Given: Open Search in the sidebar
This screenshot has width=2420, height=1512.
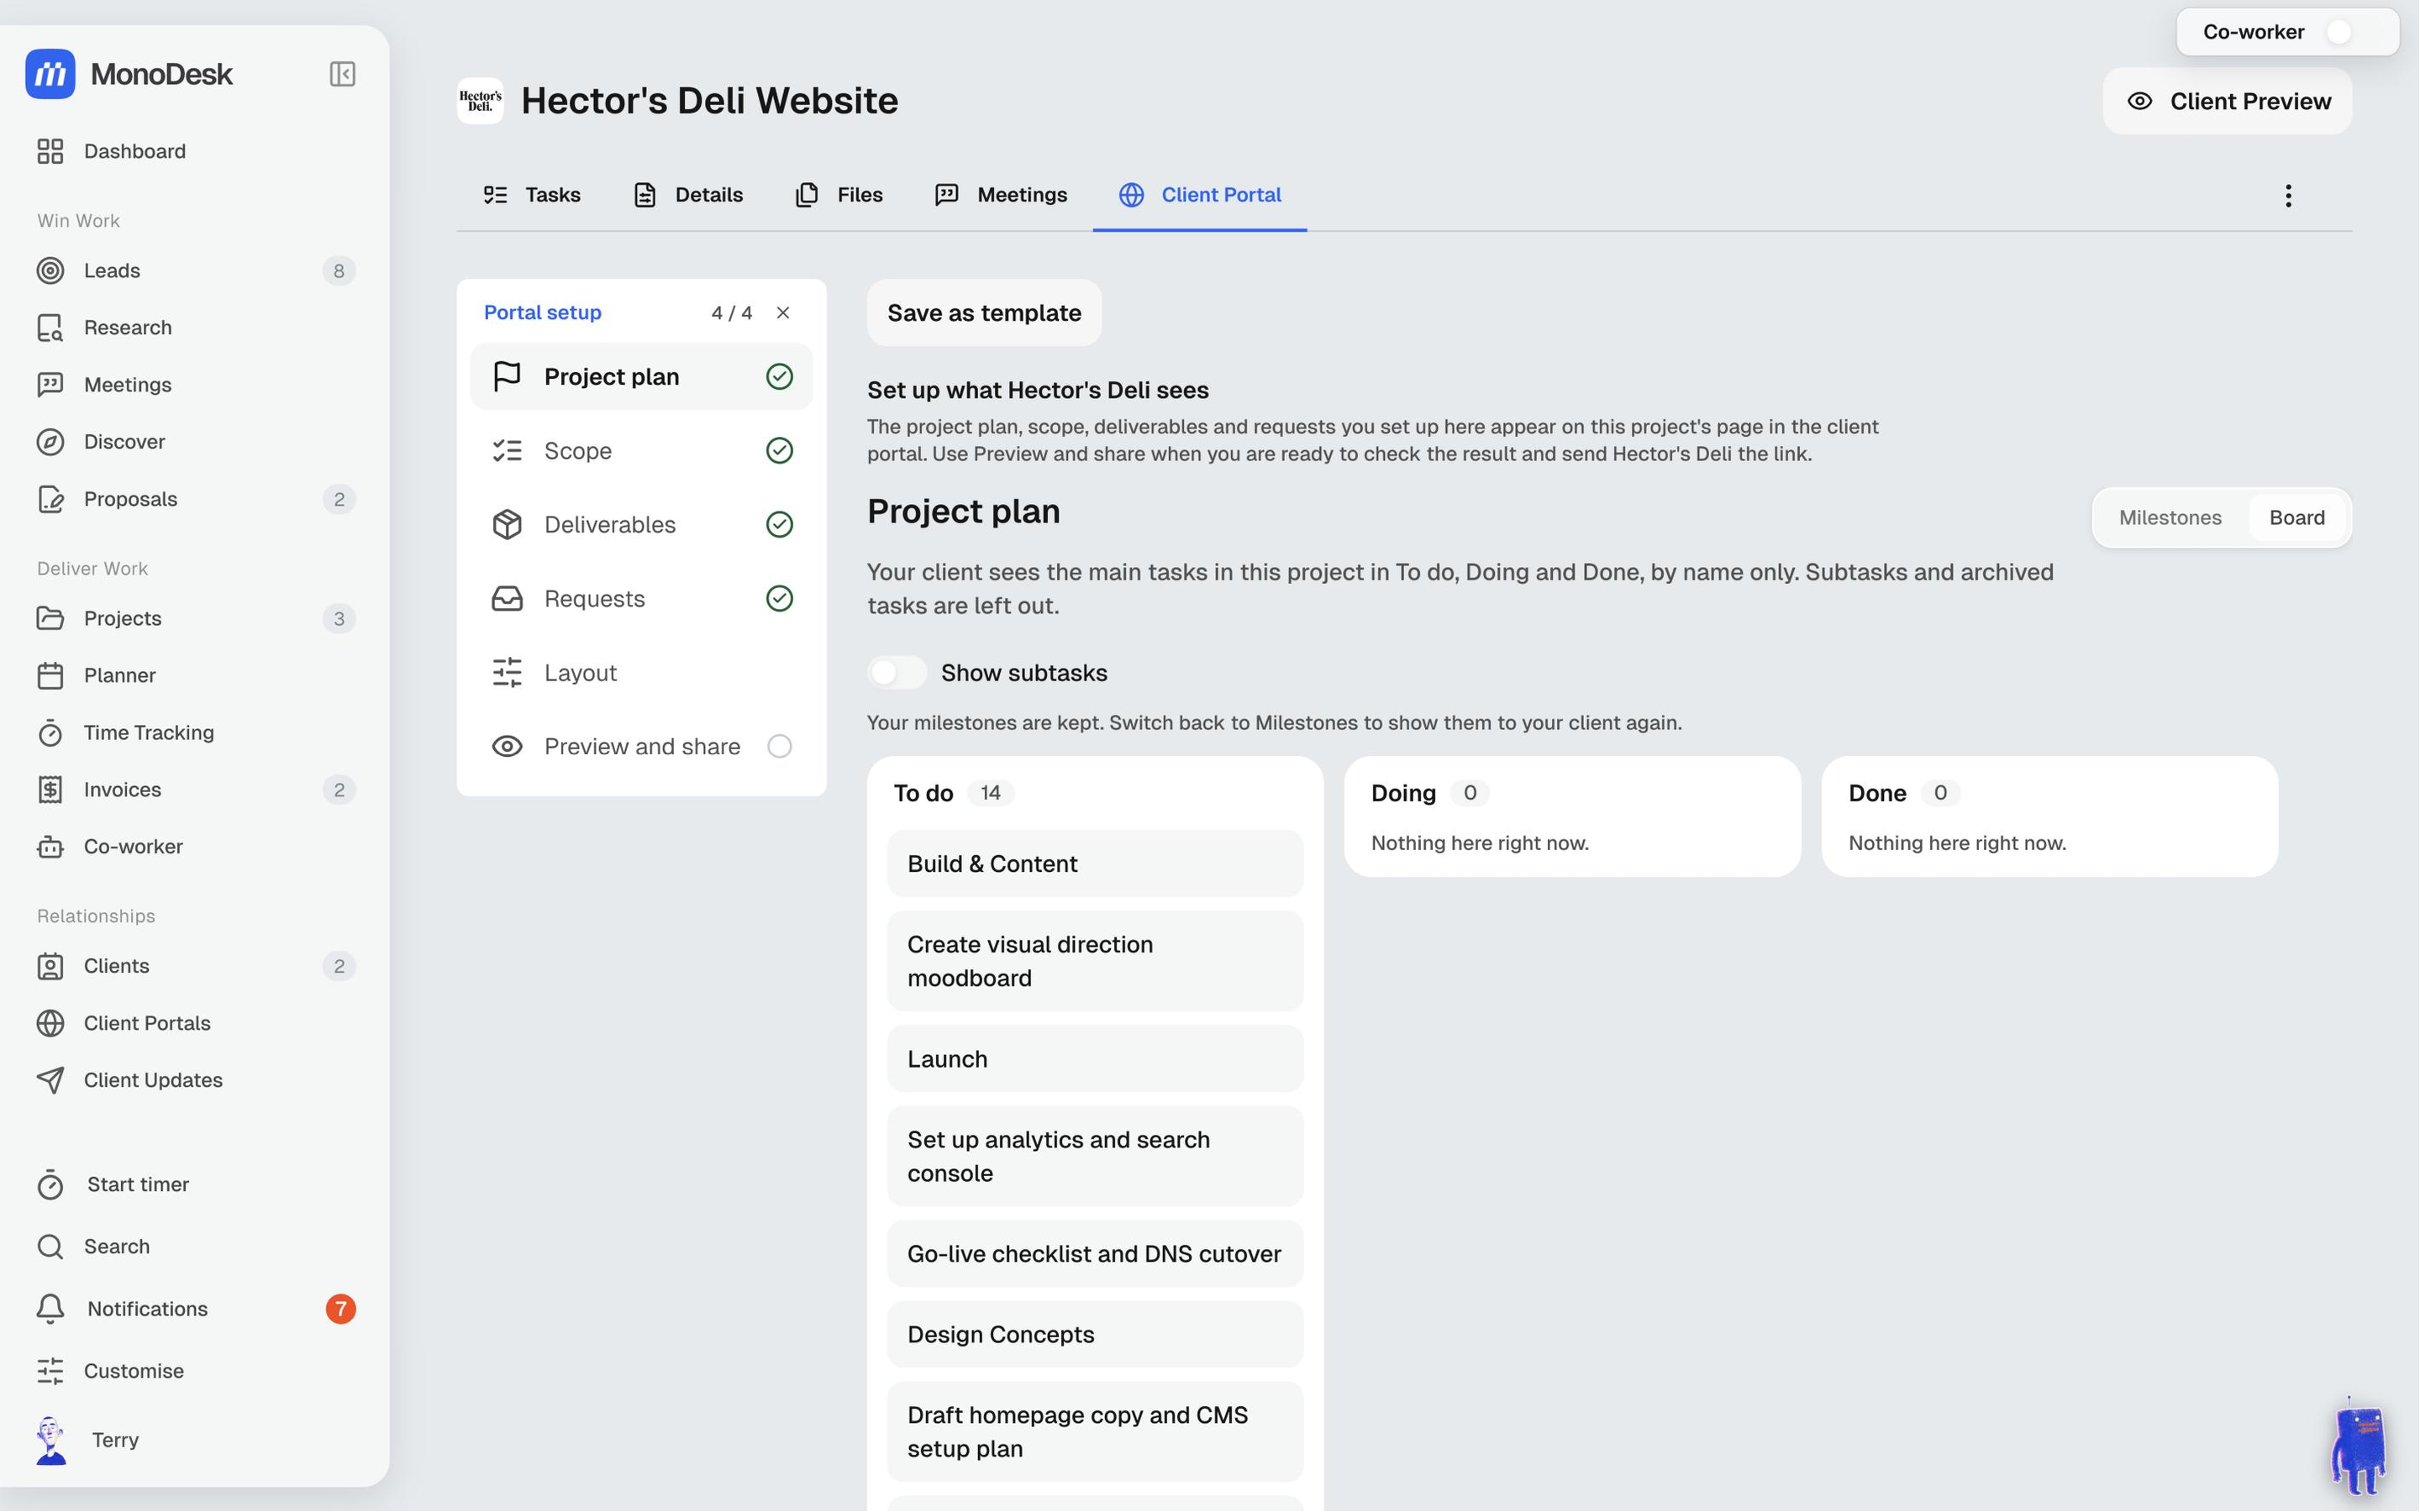Looking at the screenshot, I should point(195,1247).
